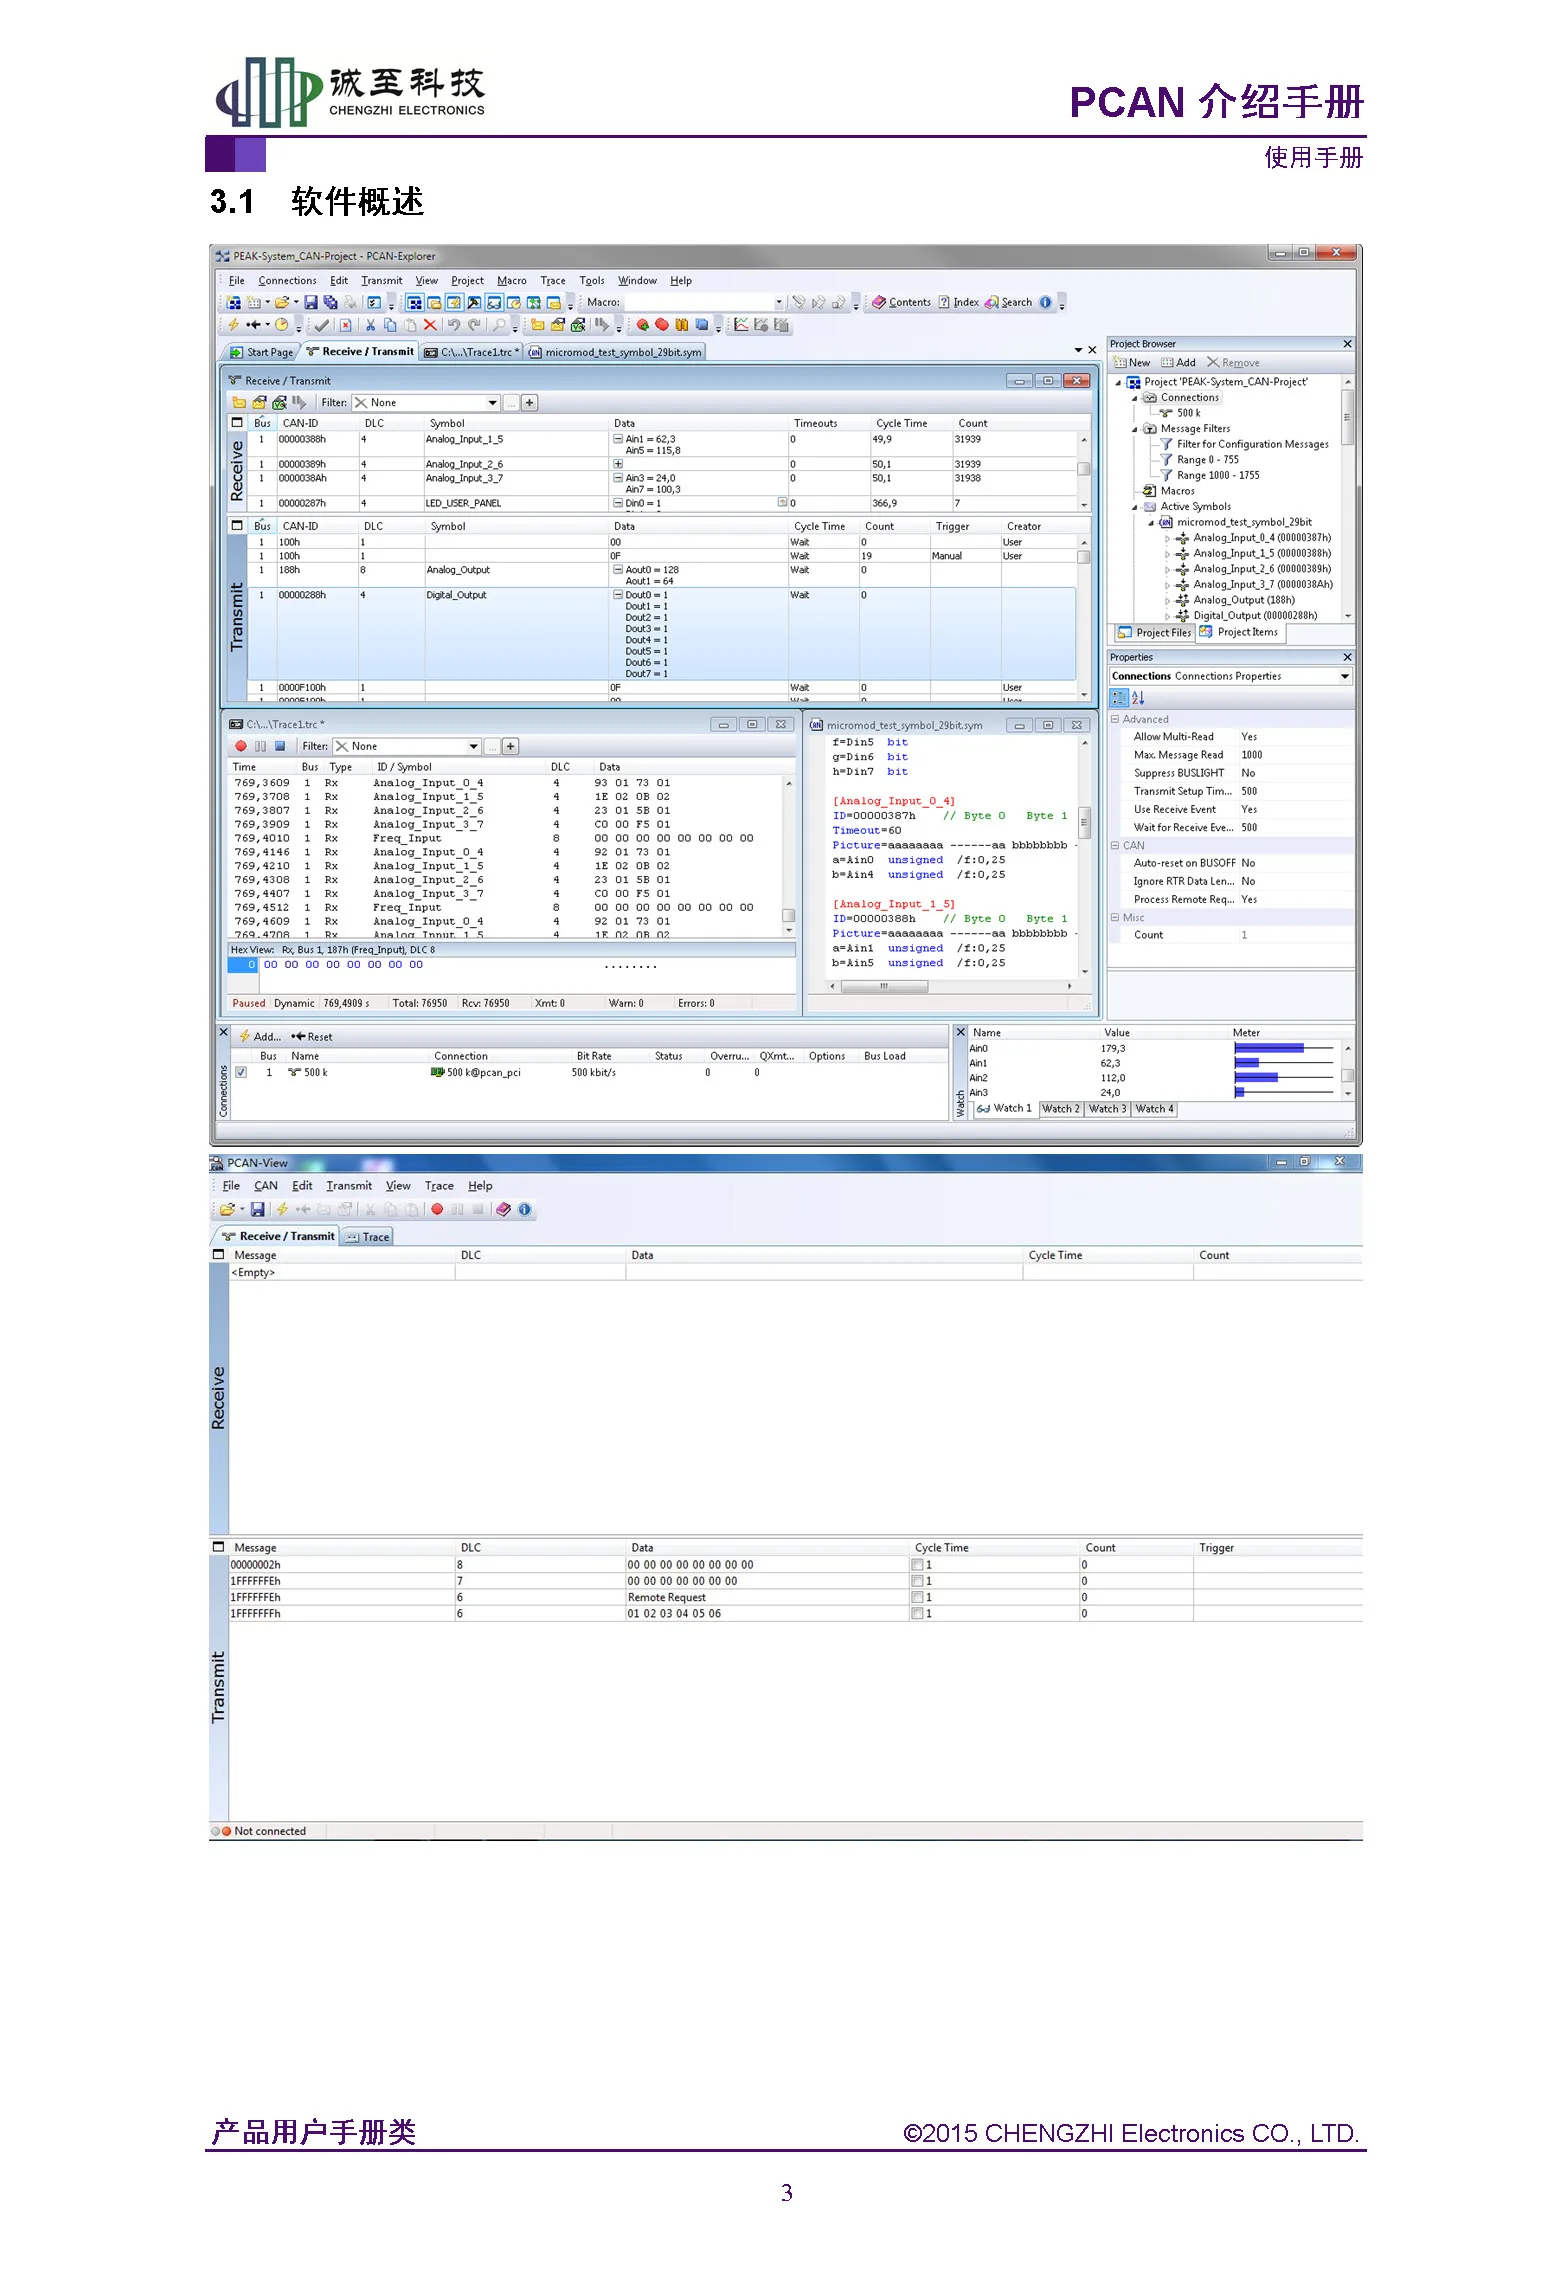Image resolution: width=1557 pixels, height=2272 pixels.
Task: Click the blue floppy save icon in PCAN-View
Action: tap(258, 1209)
